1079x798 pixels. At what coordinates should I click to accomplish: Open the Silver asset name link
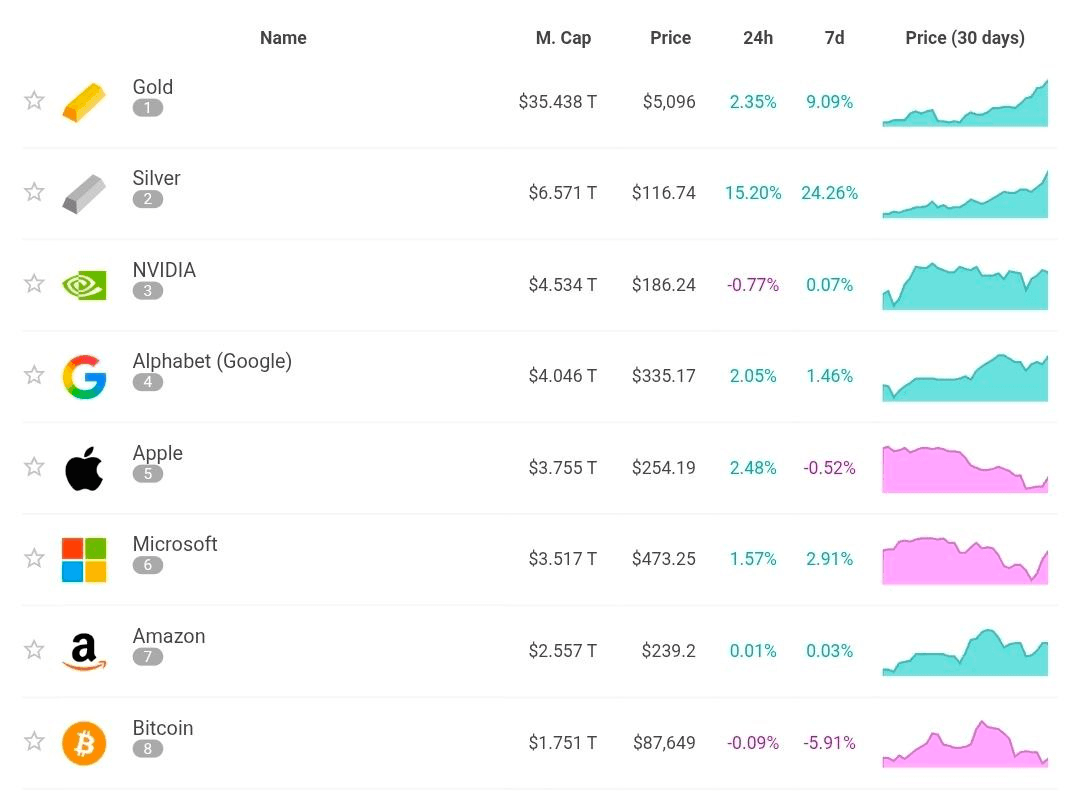[156, 178]
